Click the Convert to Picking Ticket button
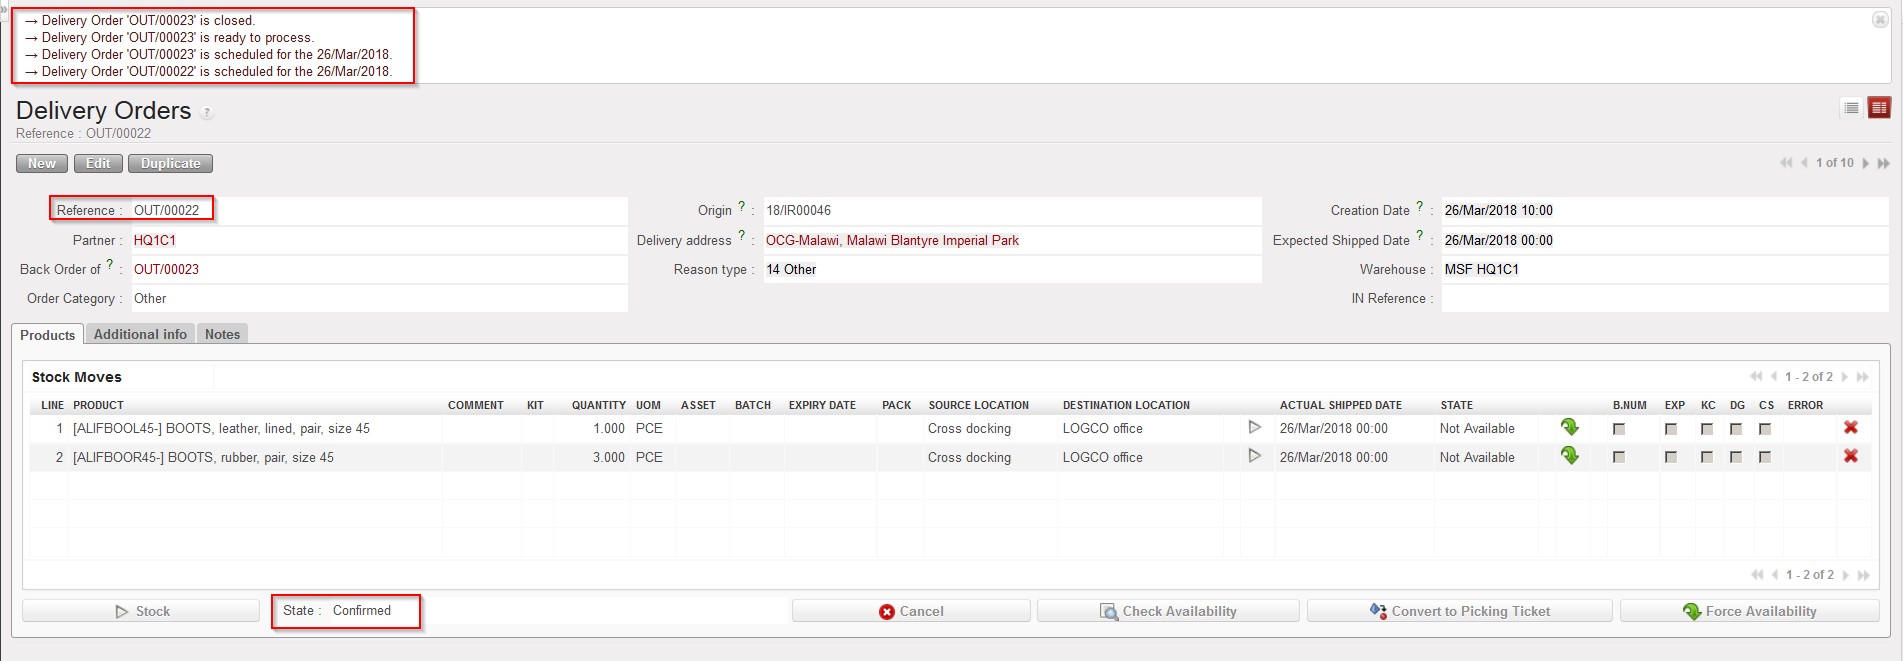The height and width of the screenshot is (661, 1903). point(1459,611)
